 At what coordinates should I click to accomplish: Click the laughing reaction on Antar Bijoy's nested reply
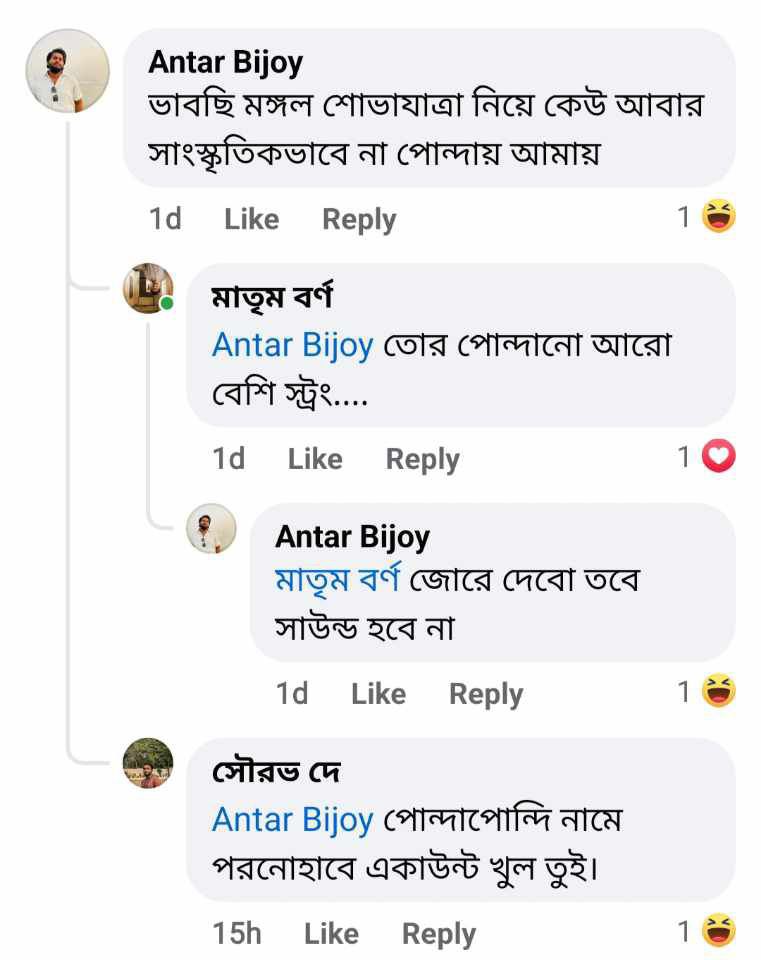(718, 691)
